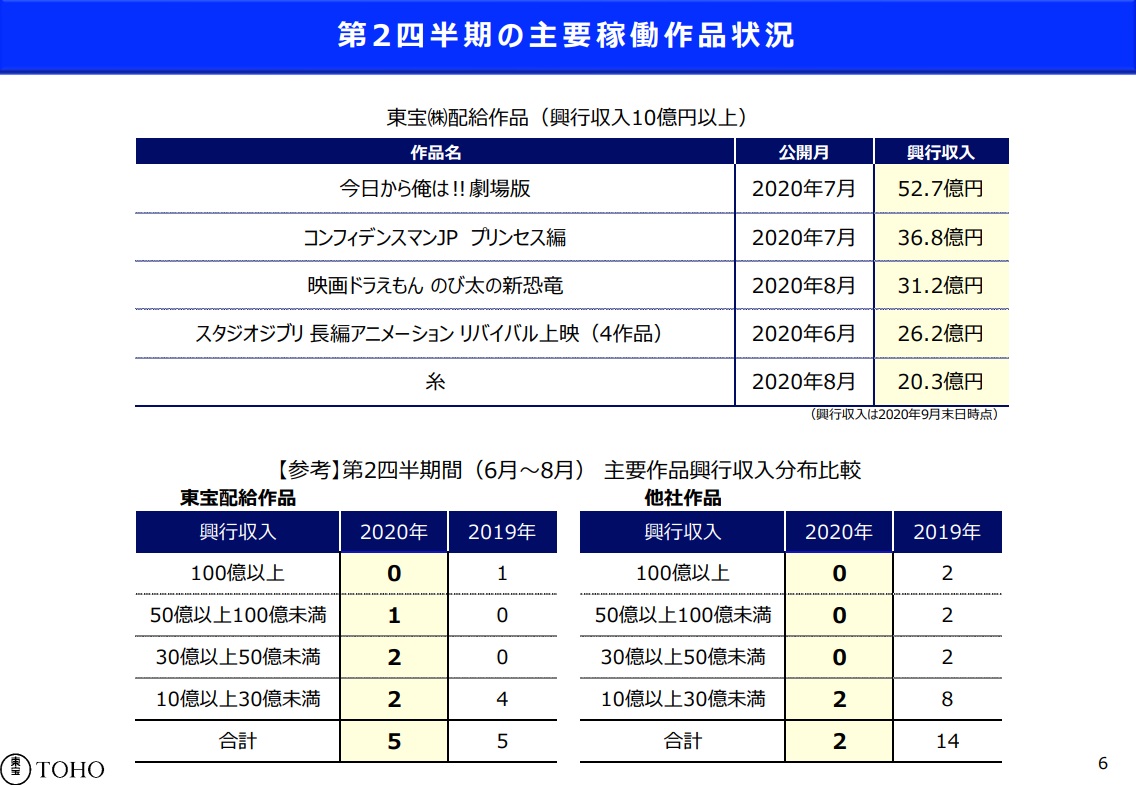1136x785 pixels.
Task: Select the heading 東宝㈱配給作品（興行収入10億円以上）
Action: 567,117
